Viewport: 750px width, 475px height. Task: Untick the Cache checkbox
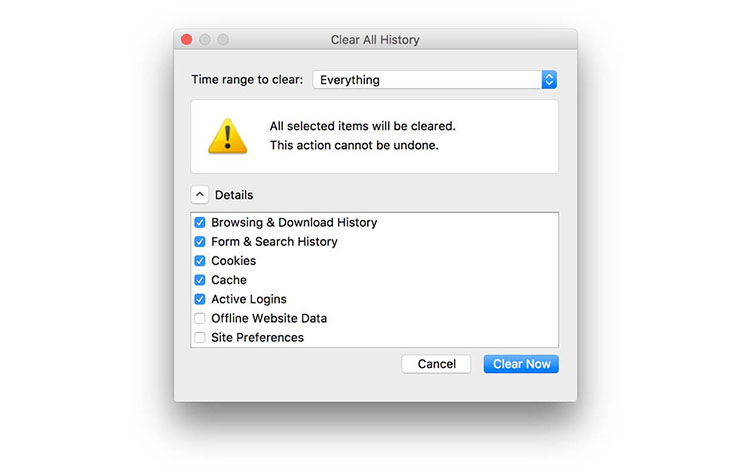click(x=200, y=280)
